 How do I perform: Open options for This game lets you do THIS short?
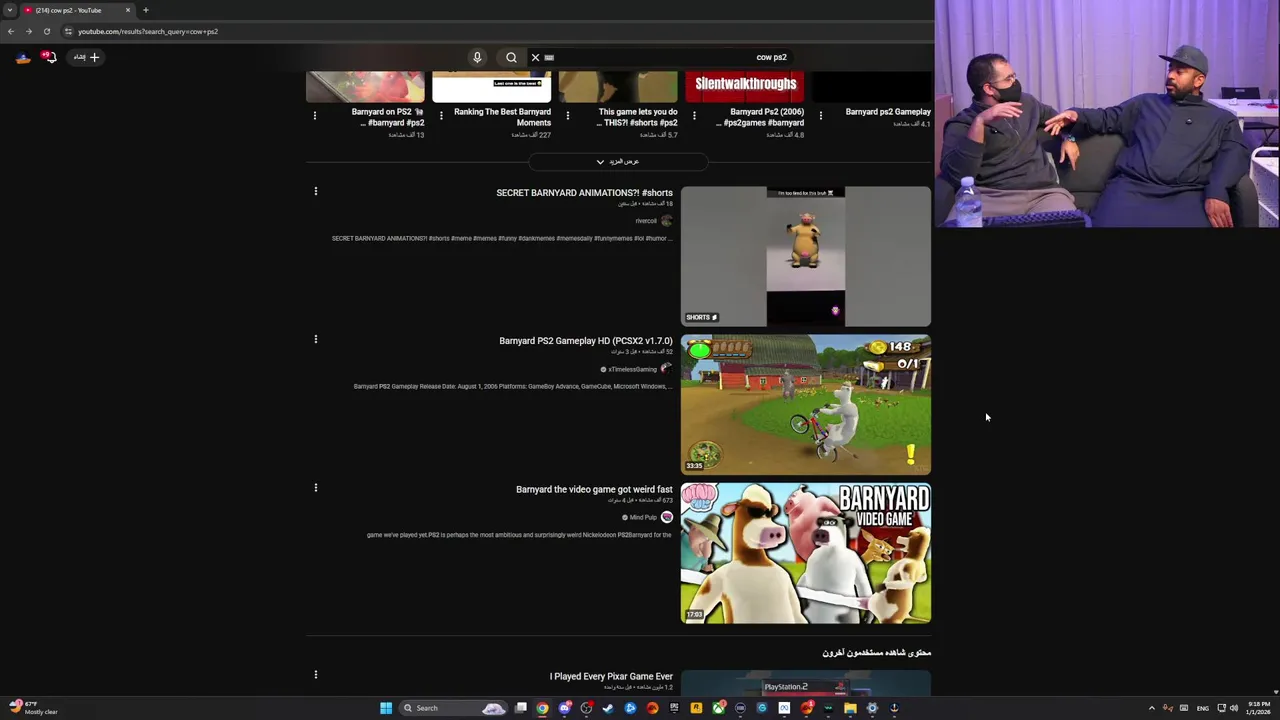pyautogui.click(x=568, y=115)
